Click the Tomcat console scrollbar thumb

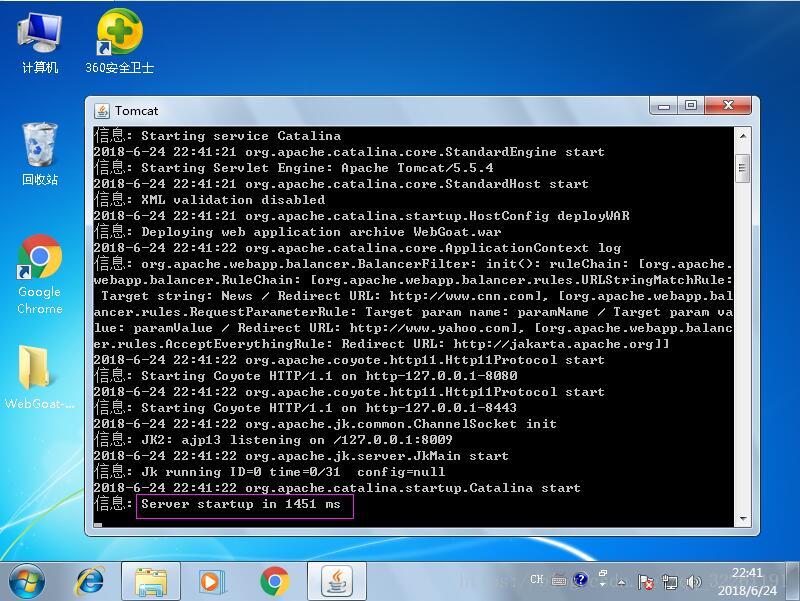(x=743, y=168)
